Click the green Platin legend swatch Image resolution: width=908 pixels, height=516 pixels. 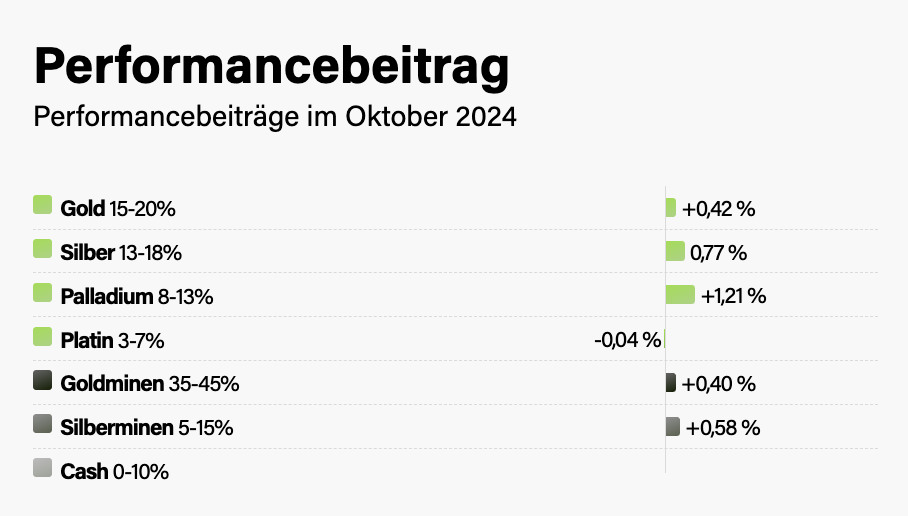(42, 337)
